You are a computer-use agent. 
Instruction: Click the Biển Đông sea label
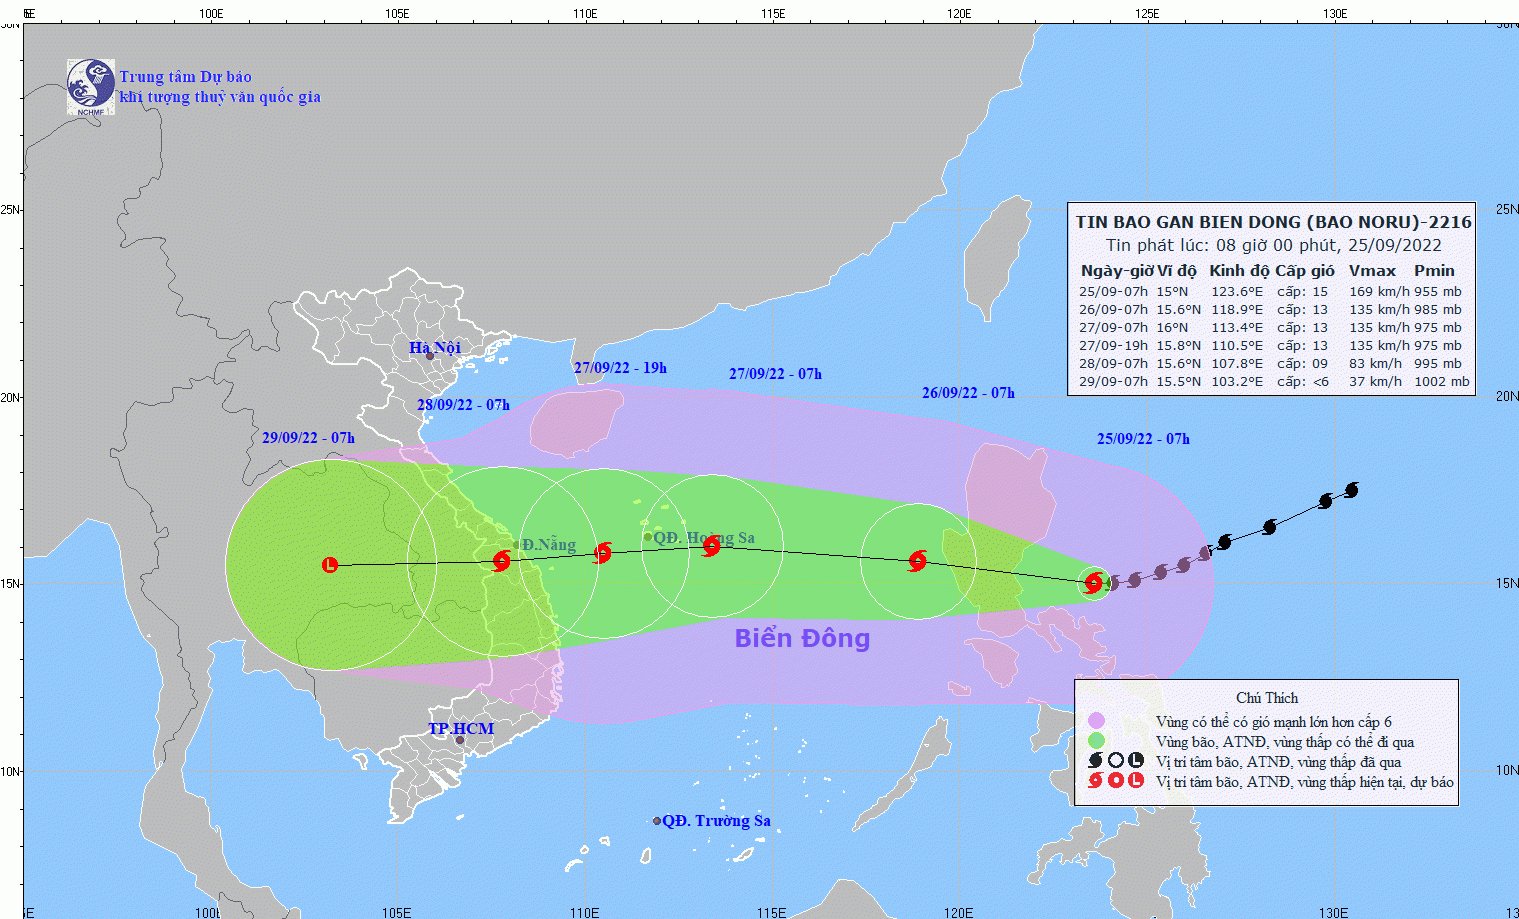coord(802,638)
